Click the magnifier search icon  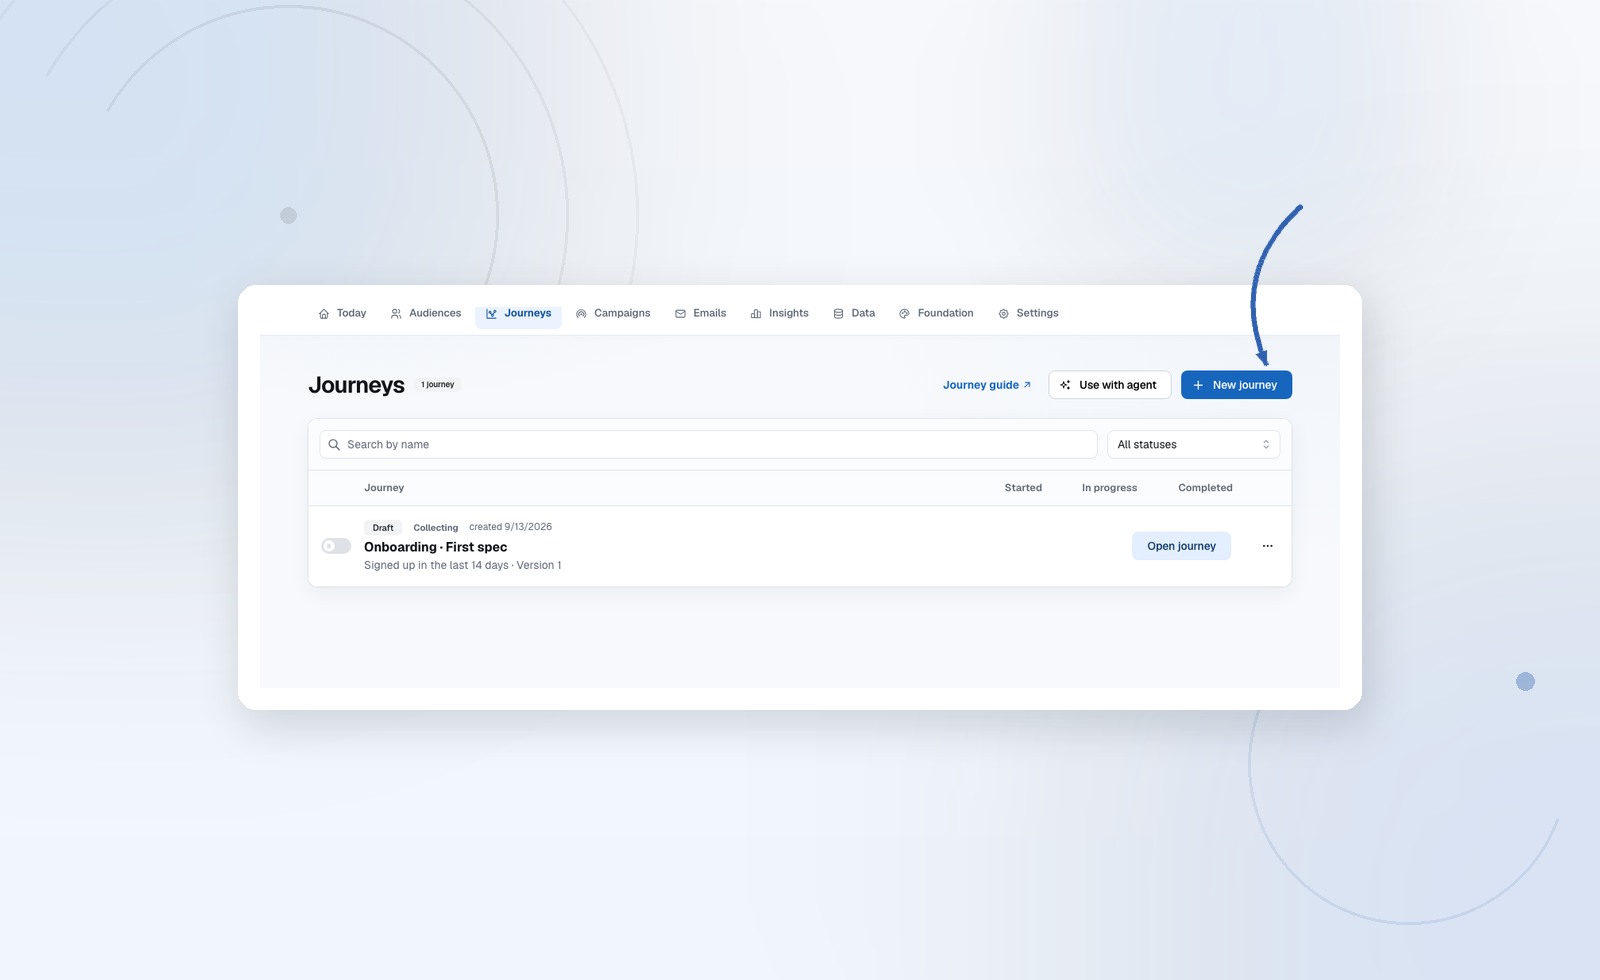(334, 445)
